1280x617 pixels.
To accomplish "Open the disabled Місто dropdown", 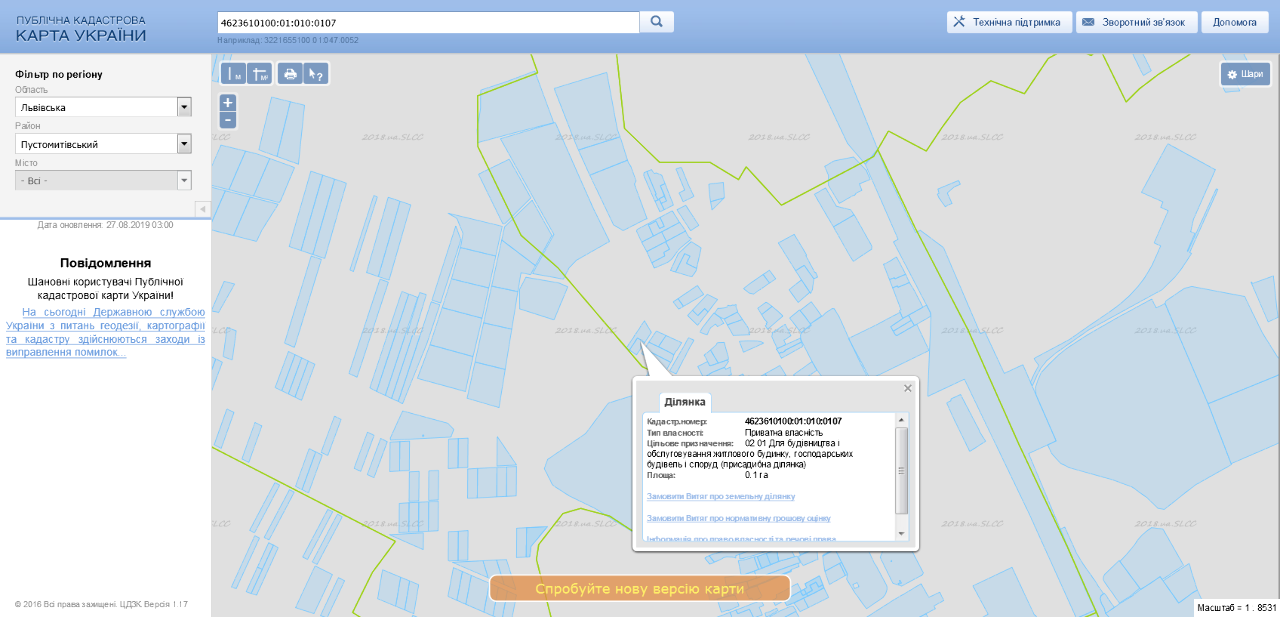I will click(184, 181).
